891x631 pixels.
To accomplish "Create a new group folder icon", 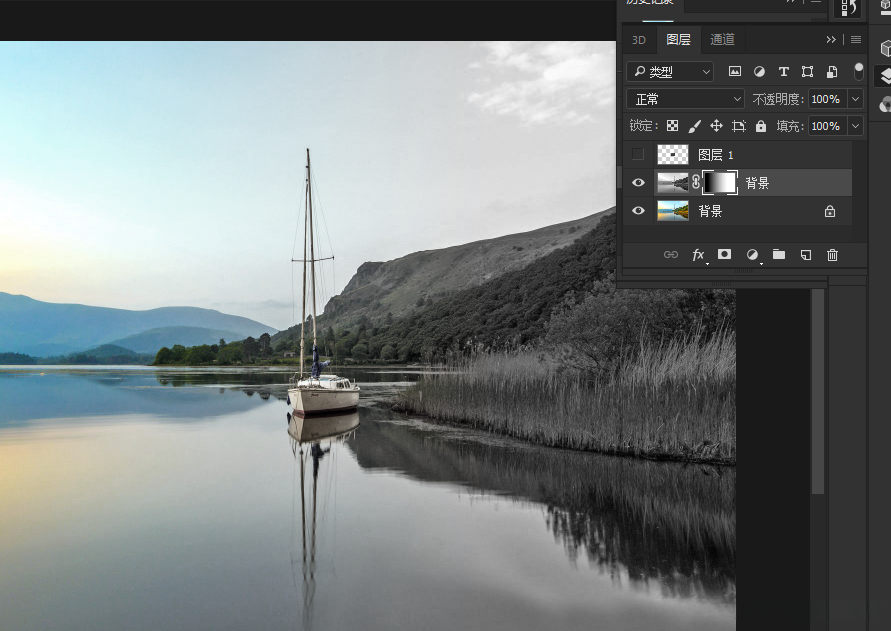I will click(779, 254).
